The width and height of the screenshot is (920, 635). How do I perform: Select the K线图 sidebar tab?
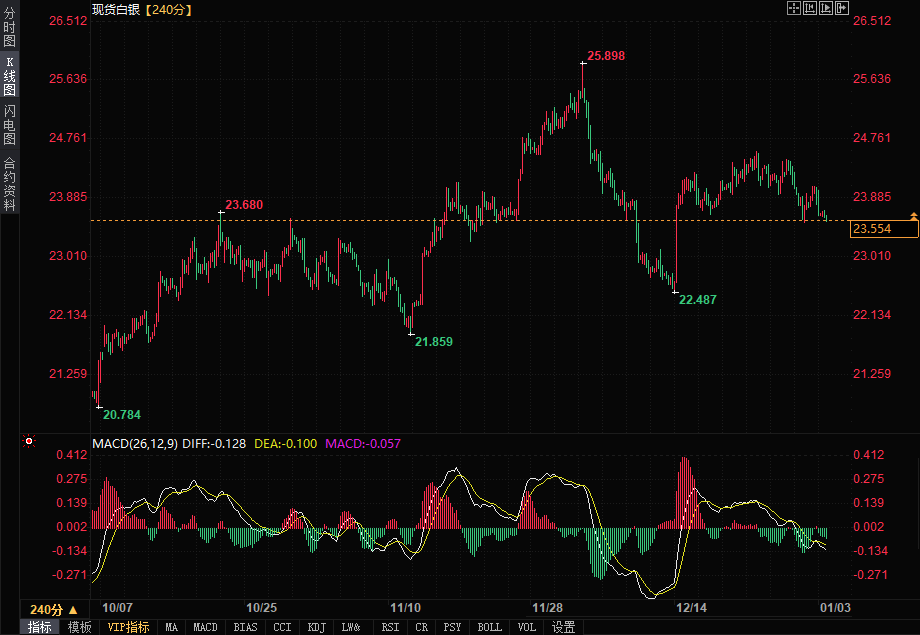(9, 76)
